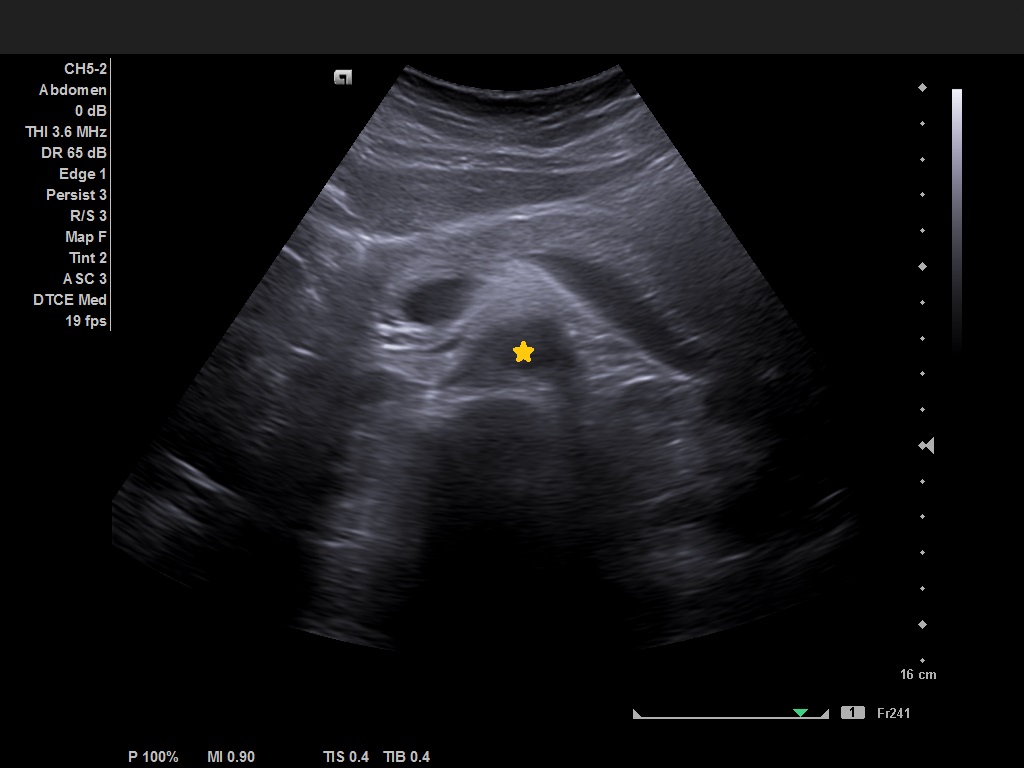The height and width of the screenshot is (768, 1024).
Task: Click the Fr241 frame counter
Action: pos(893,713)
